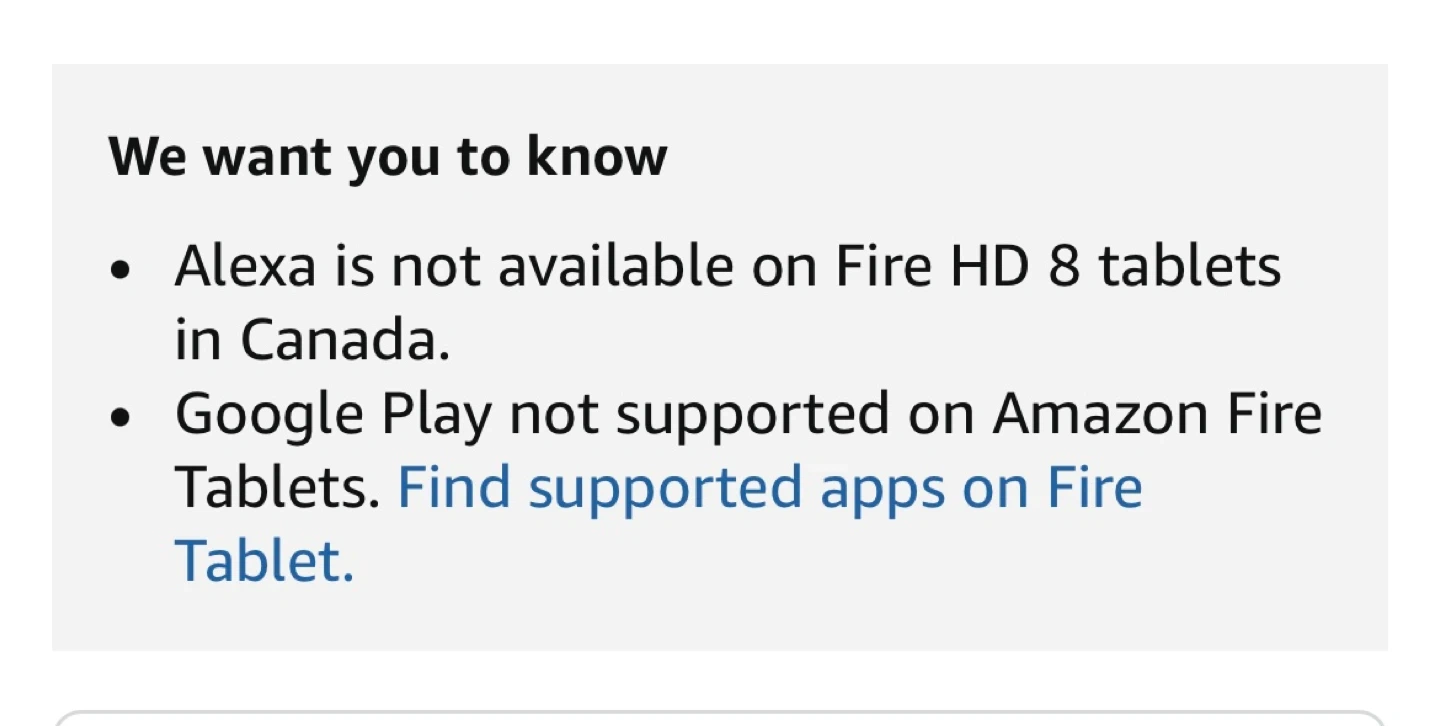
Task: Click 'Amazon Fire' text in second bullet
Action: pos(1157,414)
